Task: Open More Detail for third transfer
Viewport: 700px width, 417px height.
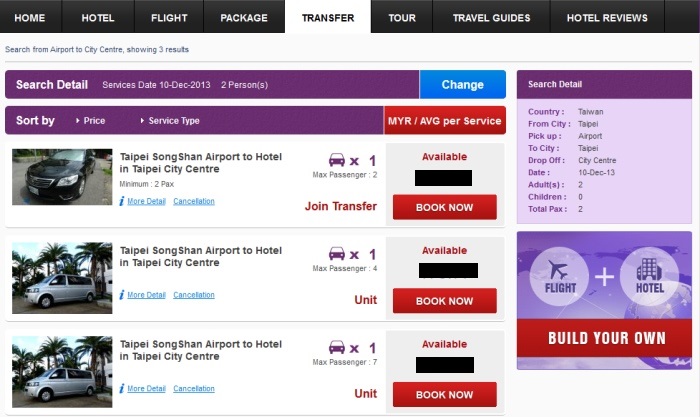Action: coord(146,388)
